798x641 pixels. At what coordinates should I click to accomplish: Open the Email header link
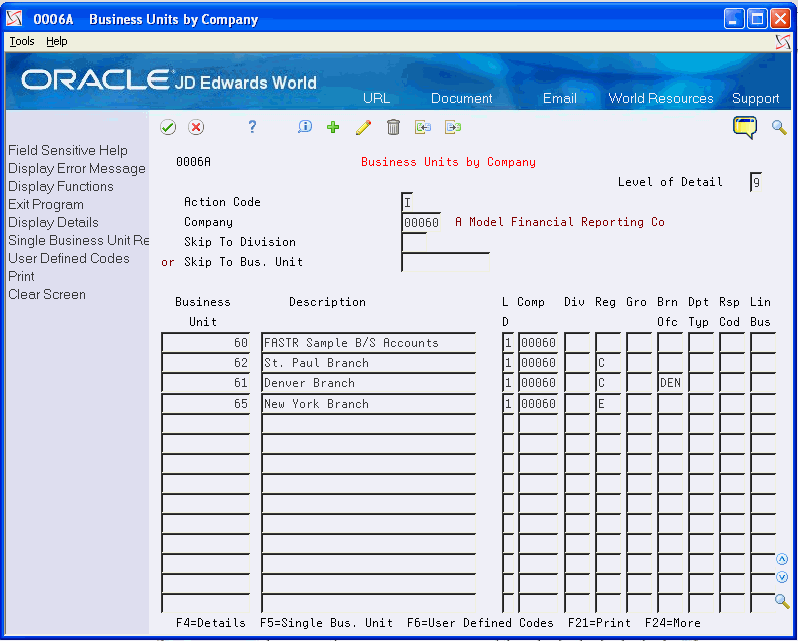[560, 98]
